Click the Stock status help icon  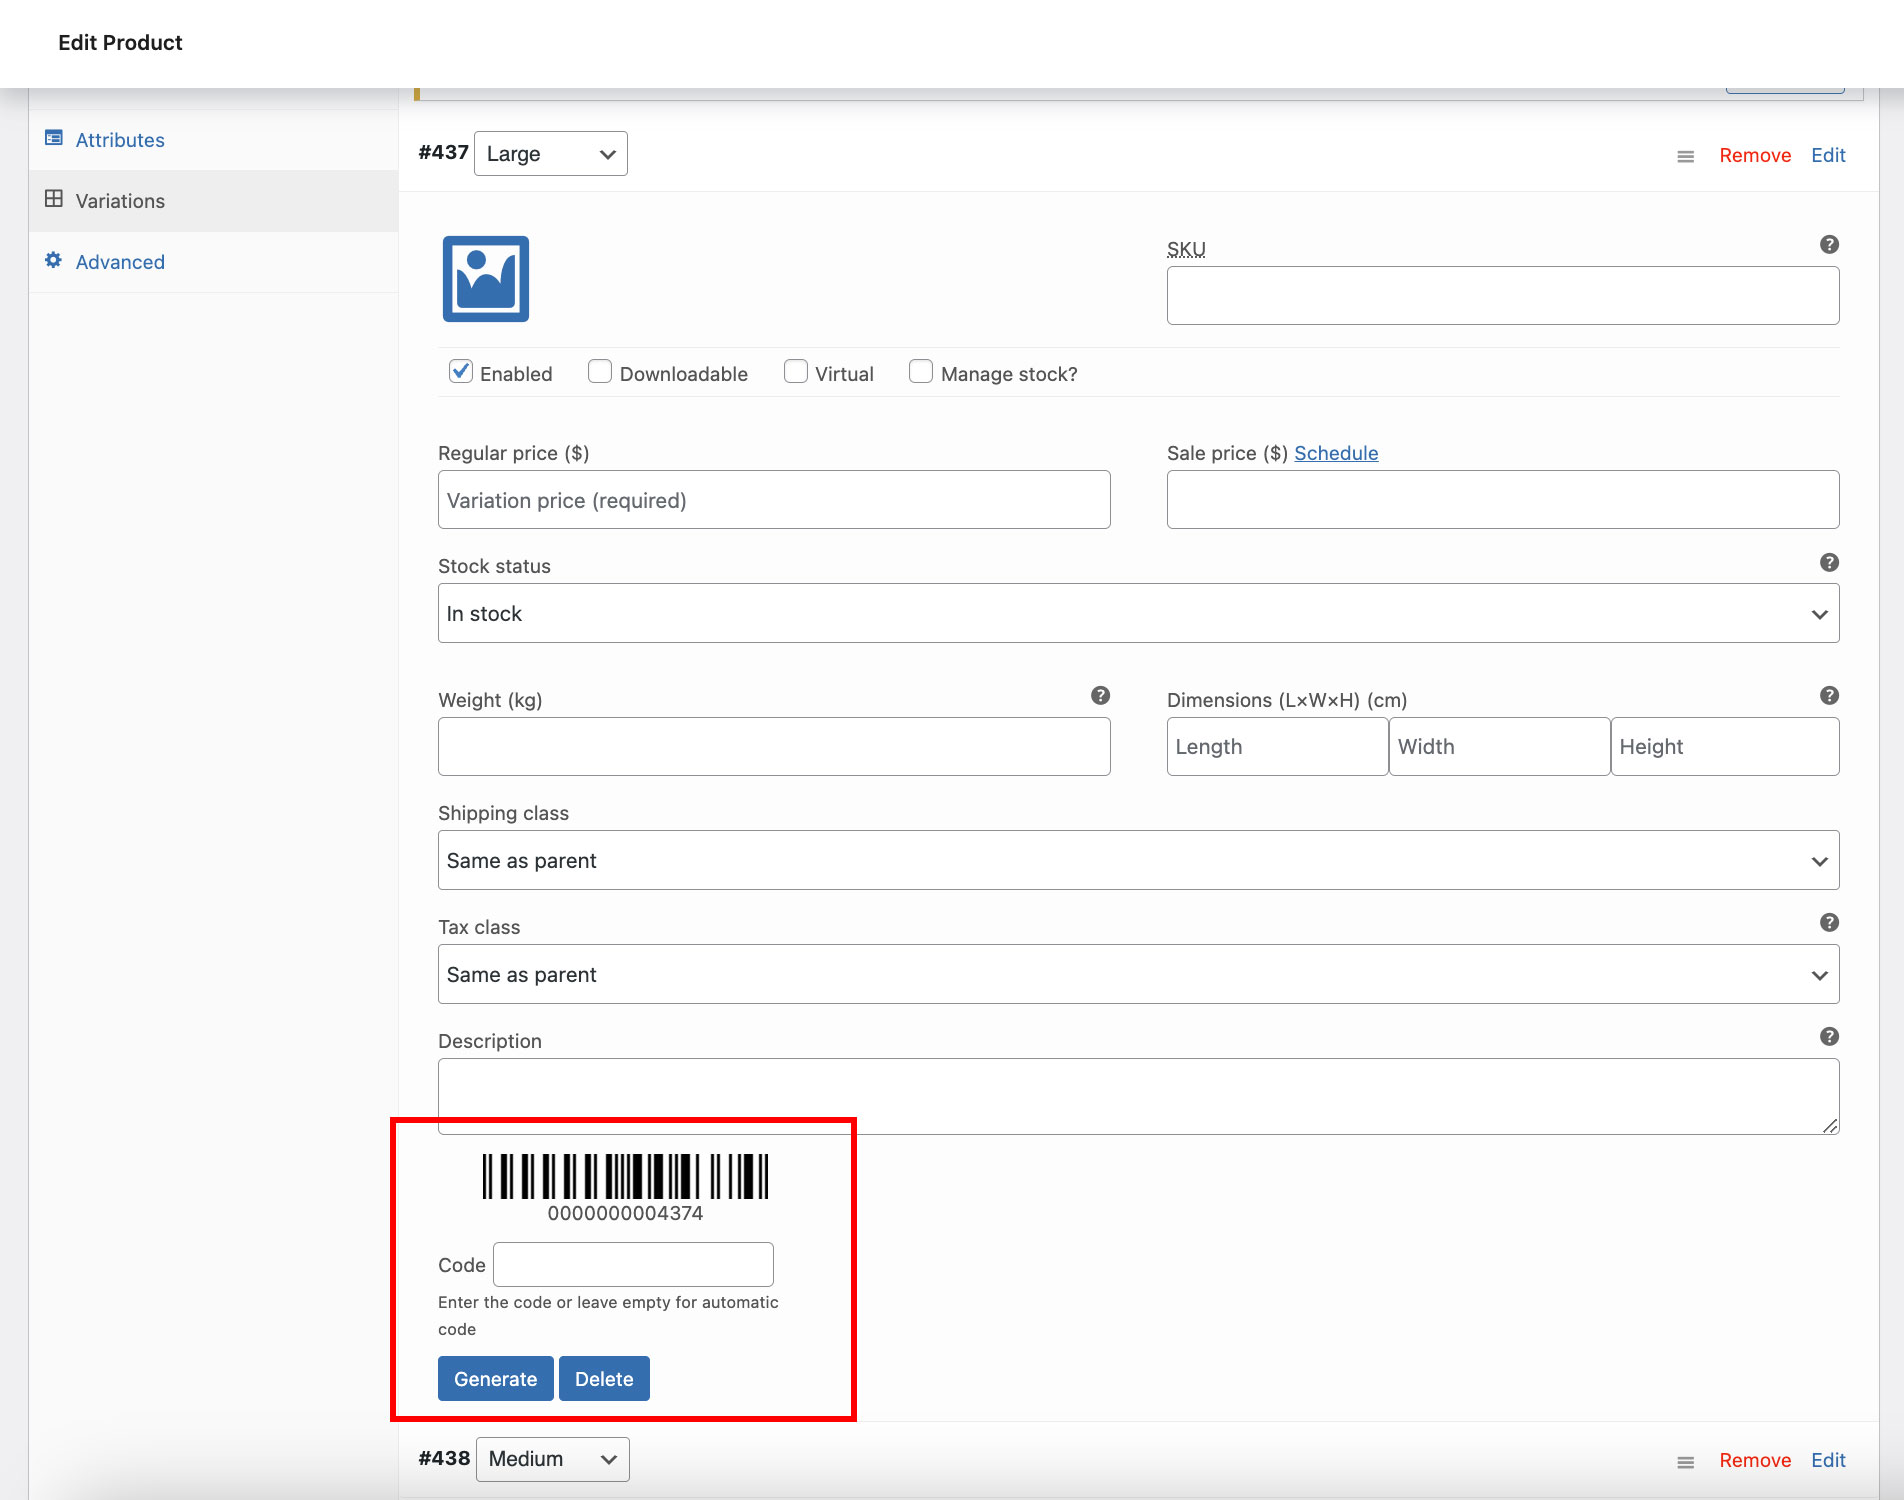(x=1829, y=563)
